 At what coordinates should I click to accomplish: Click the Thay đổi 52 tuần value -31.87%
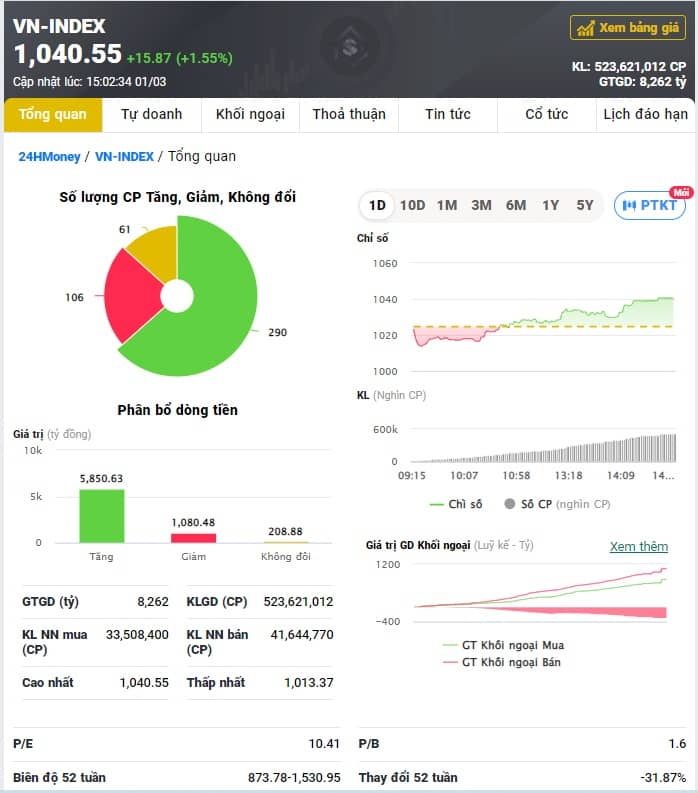663,778
